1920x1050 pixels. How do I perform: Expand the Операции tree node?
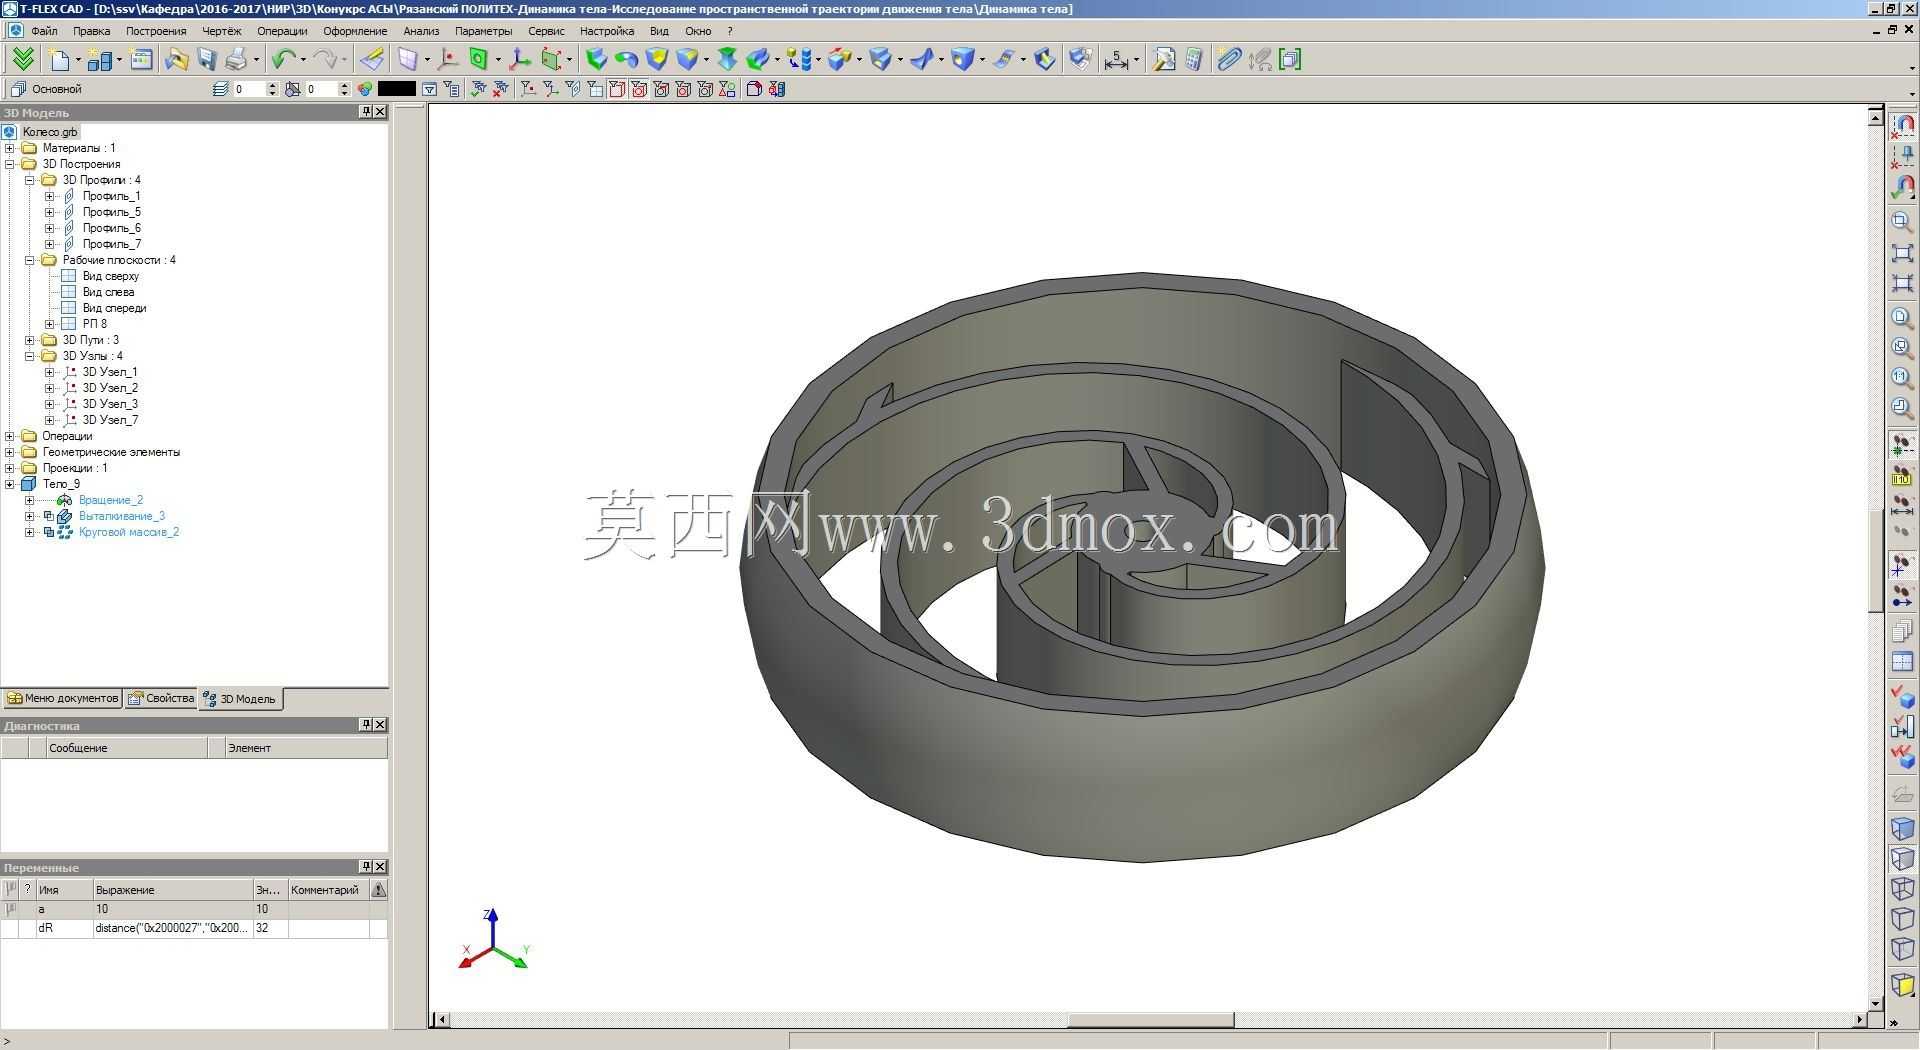point(10,436)
